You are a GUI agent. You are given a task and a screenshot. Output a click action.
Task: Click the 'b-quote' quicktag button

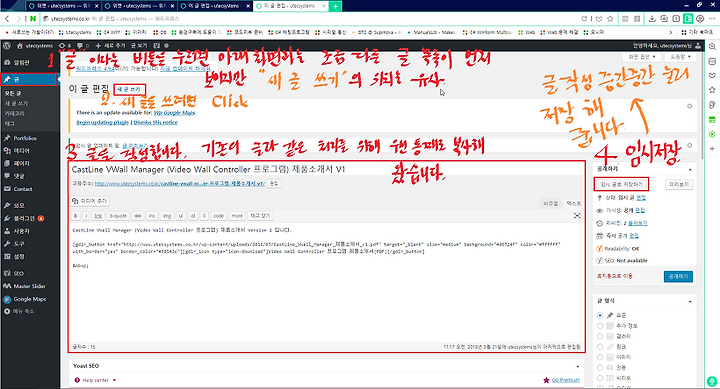point(118,215)
